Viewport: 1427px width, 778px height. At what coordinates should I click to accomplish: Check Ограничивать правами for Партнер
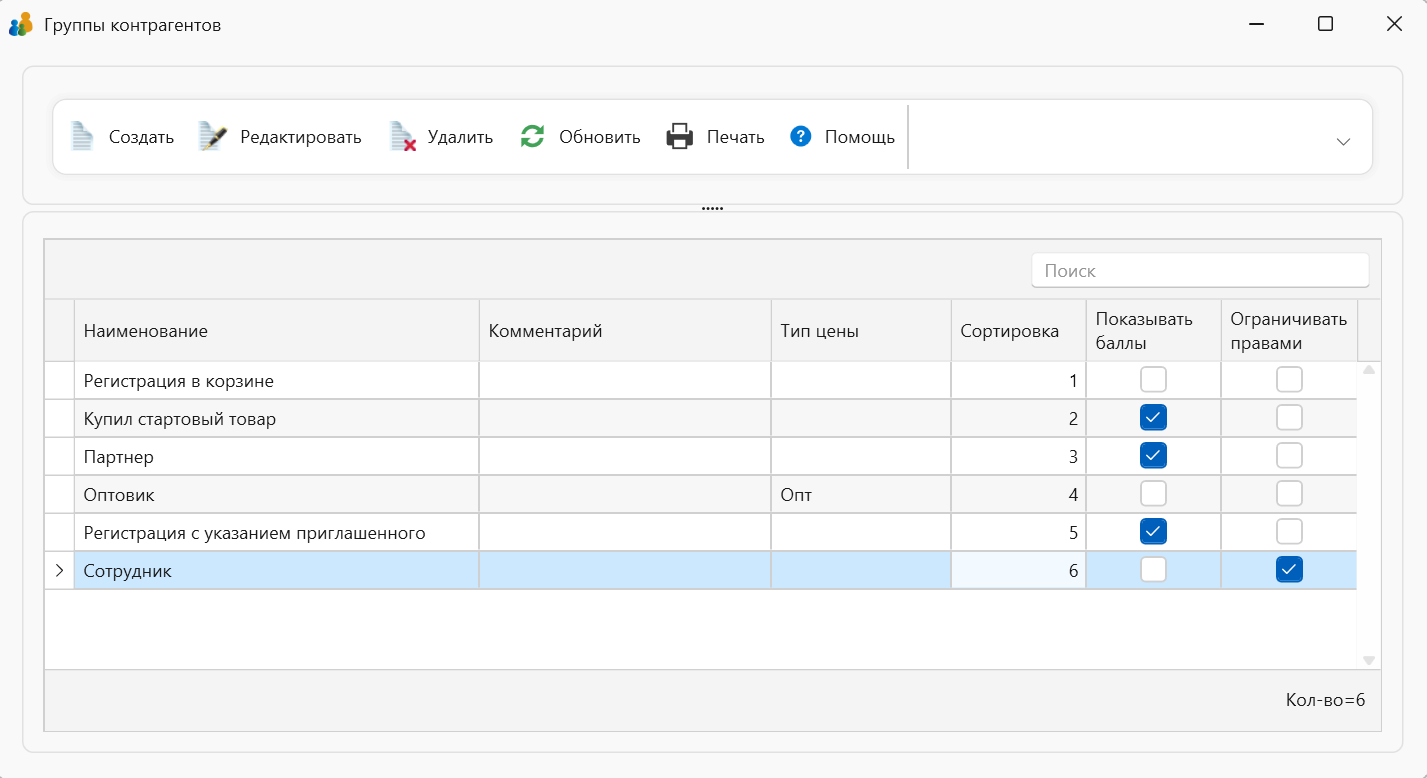pyautogui.click(x=1290, y=456)
